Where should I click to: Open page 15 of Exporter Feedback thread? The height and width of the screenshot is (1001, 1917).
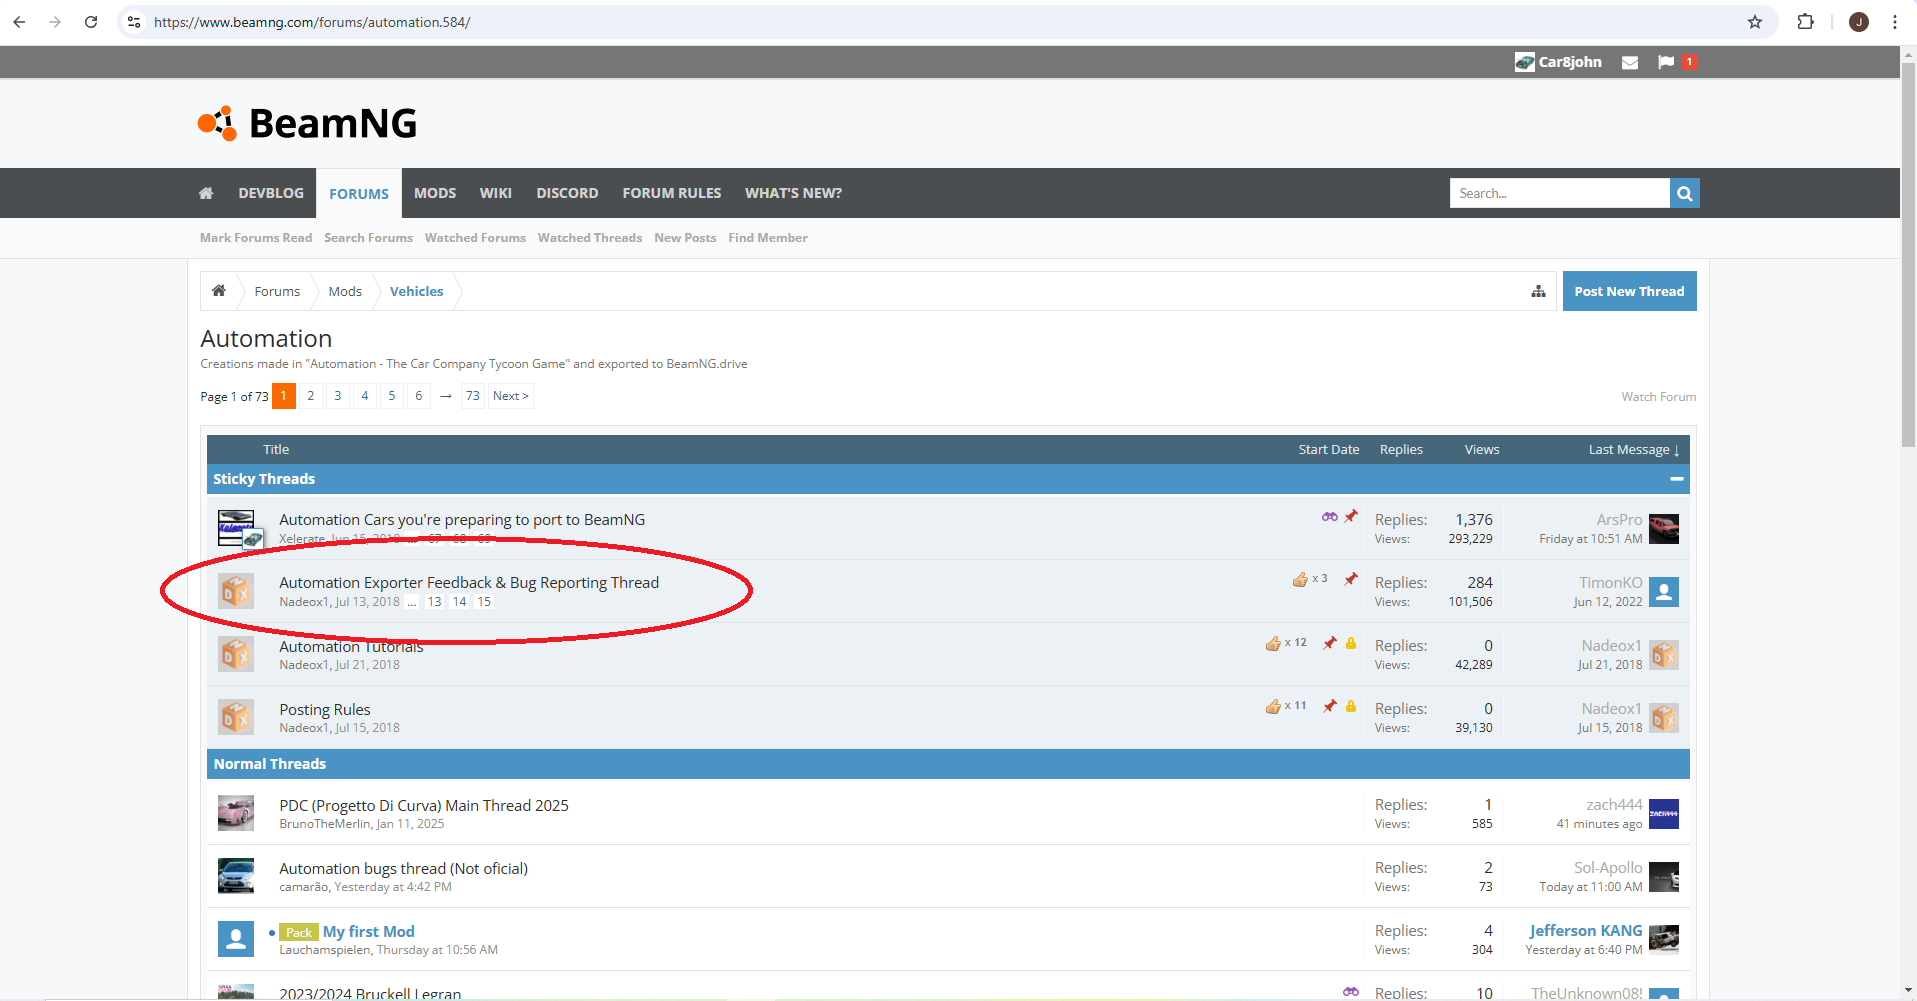(x=484, y=602)
